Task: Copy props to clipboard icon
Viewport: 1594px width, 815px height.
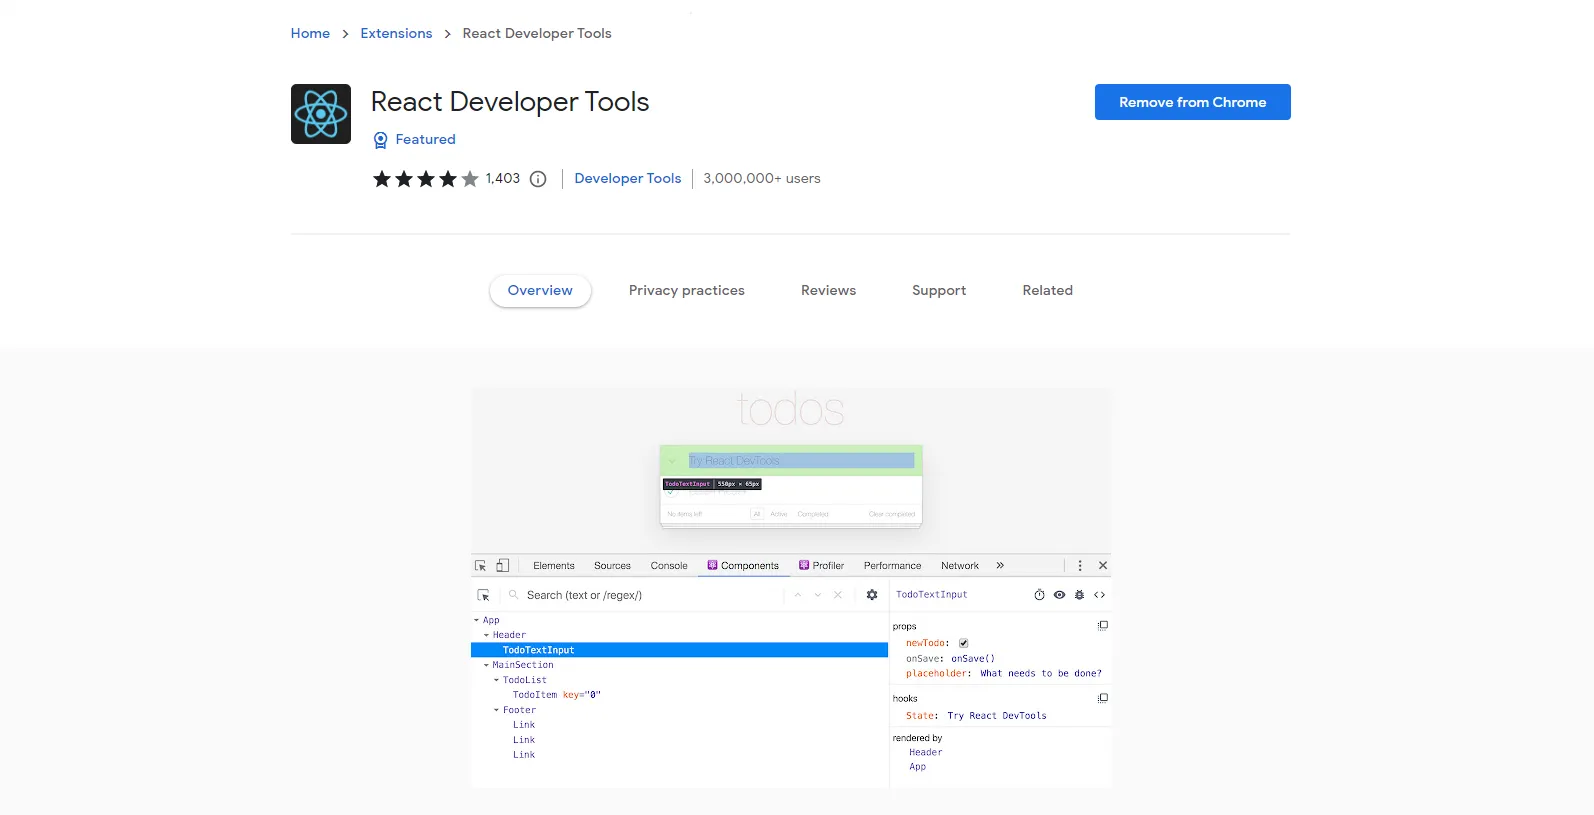Action: pos(1103,626)
